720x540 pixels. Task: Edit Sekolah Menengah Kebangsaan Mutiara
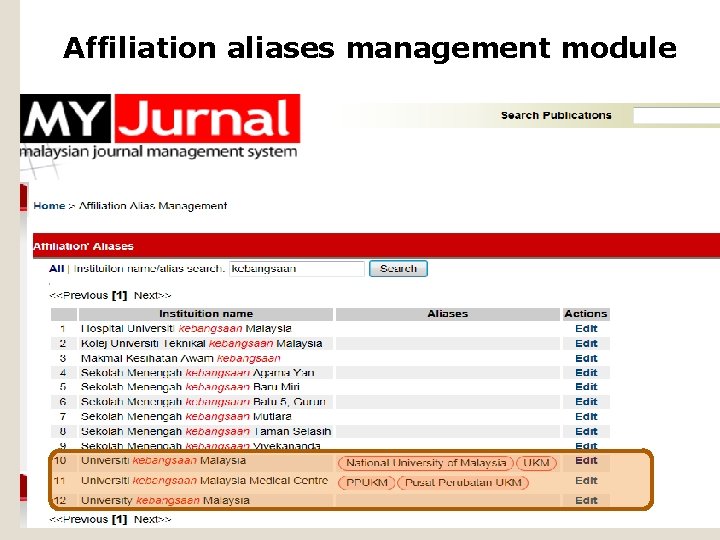[586, 416]
